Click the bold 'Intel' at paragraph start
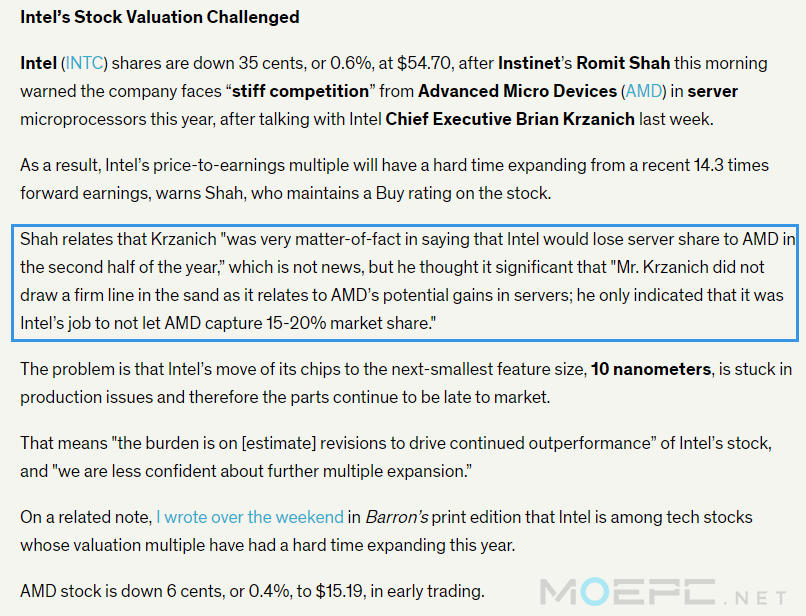The width and height of the screenshot is (806, 616). [x=38, y=63]
